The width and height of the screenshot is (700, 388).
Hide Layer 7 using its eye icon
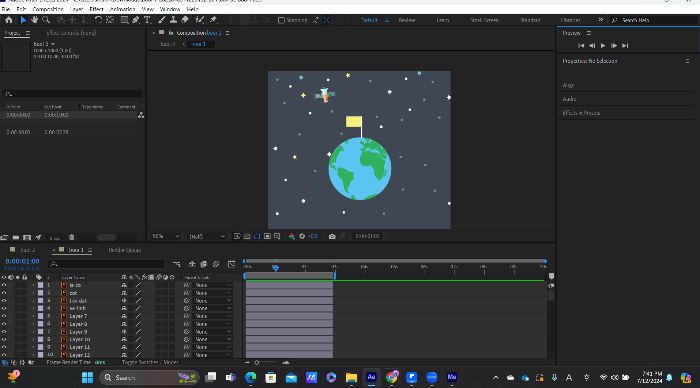[x=4, y=316]
